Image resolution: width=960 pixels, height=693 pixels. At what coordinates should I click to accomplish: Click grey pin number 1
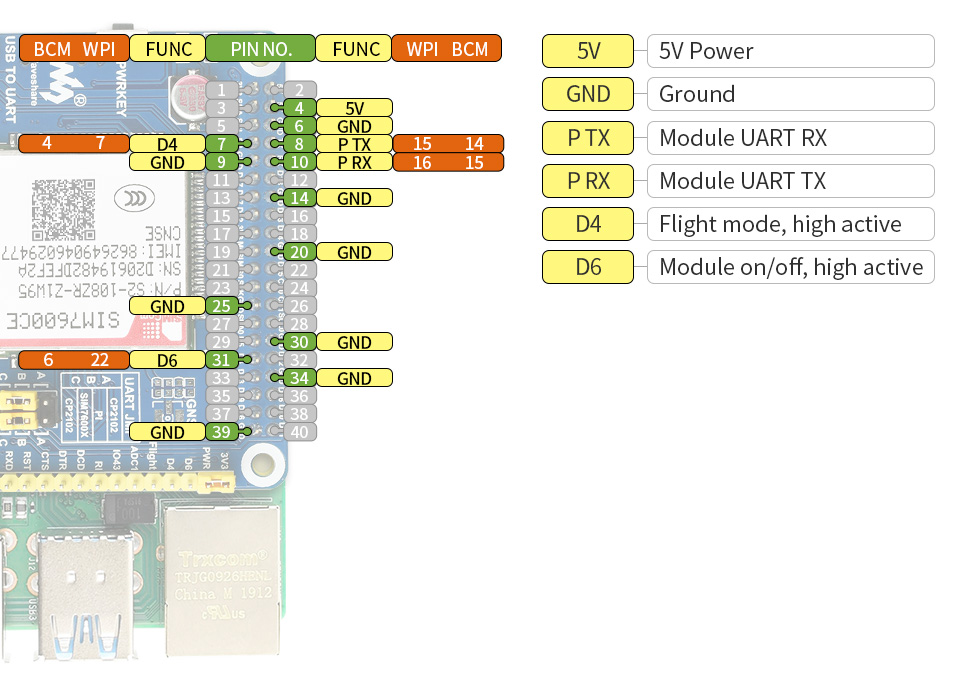coord(222,90)
